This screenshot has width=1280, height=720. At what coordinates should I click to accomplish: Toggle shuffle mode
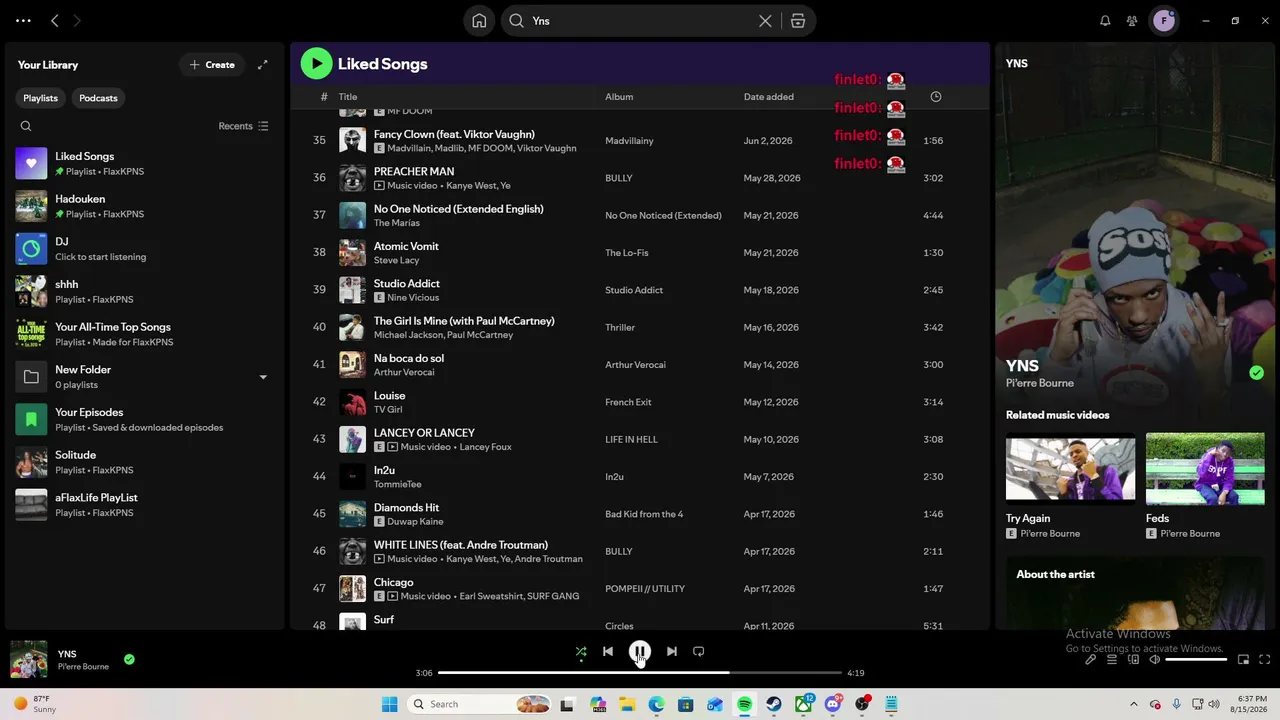click(x=581, y=651)
